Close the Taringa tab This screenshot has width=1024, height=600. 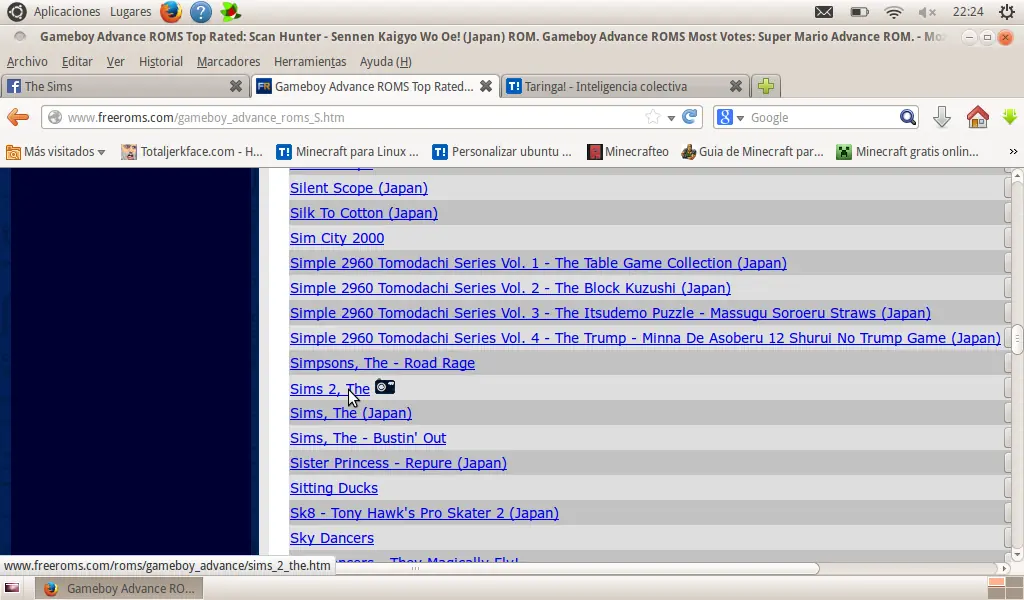(x=735, y=86)
